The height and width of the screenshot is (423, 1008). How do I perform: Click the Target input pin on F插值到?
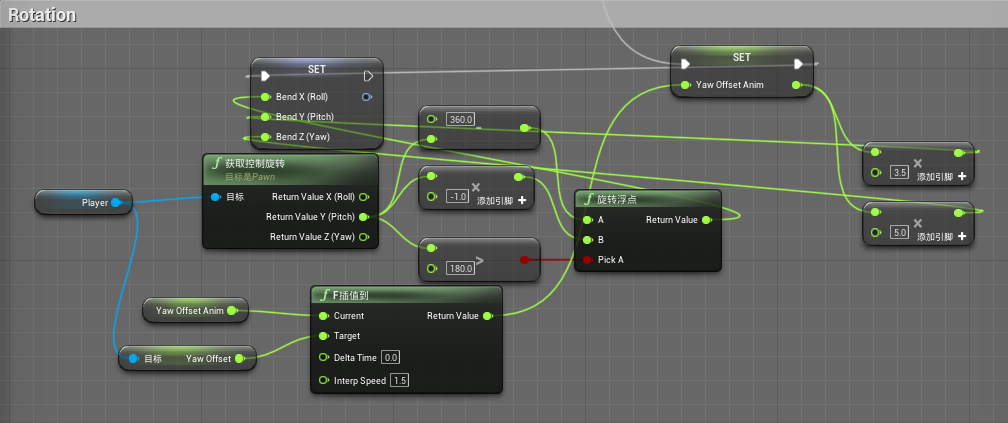click(x=323, y=336)
